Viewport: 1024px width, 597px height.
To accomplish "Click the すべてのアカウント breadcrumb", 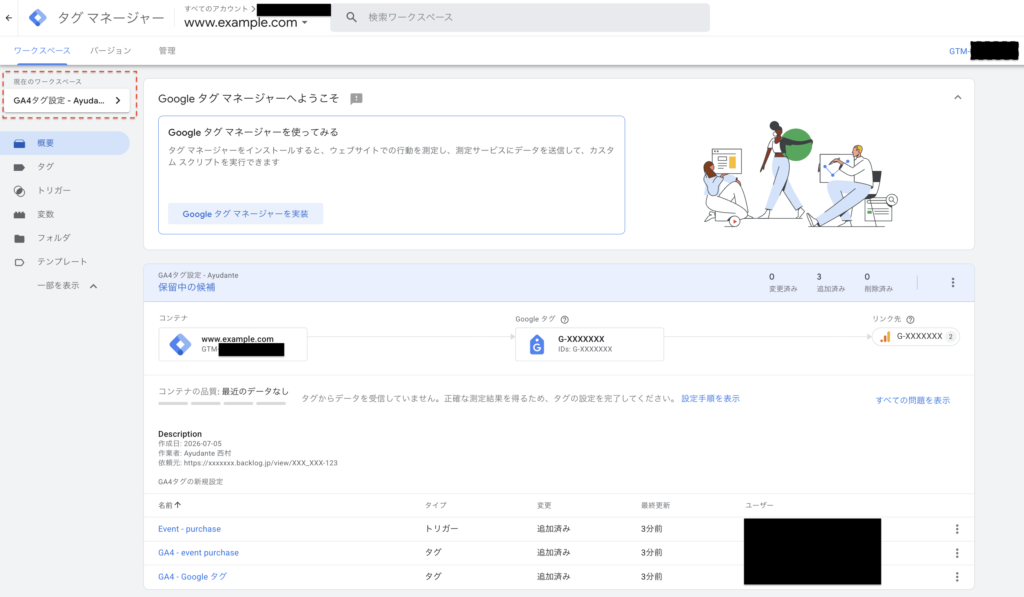I will point(216,8).
